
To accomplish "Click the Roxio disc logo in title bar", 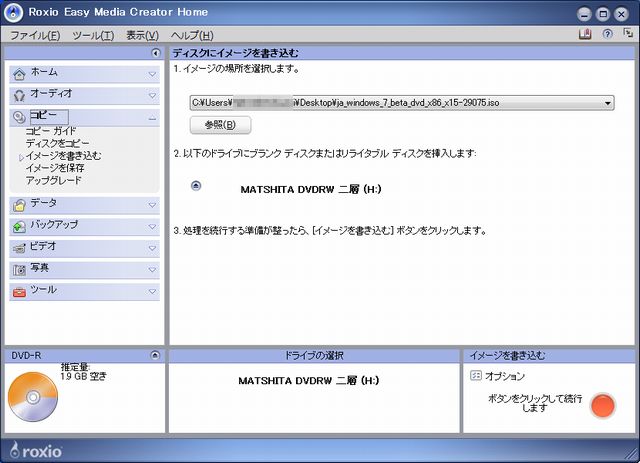I will coord(13,13).
